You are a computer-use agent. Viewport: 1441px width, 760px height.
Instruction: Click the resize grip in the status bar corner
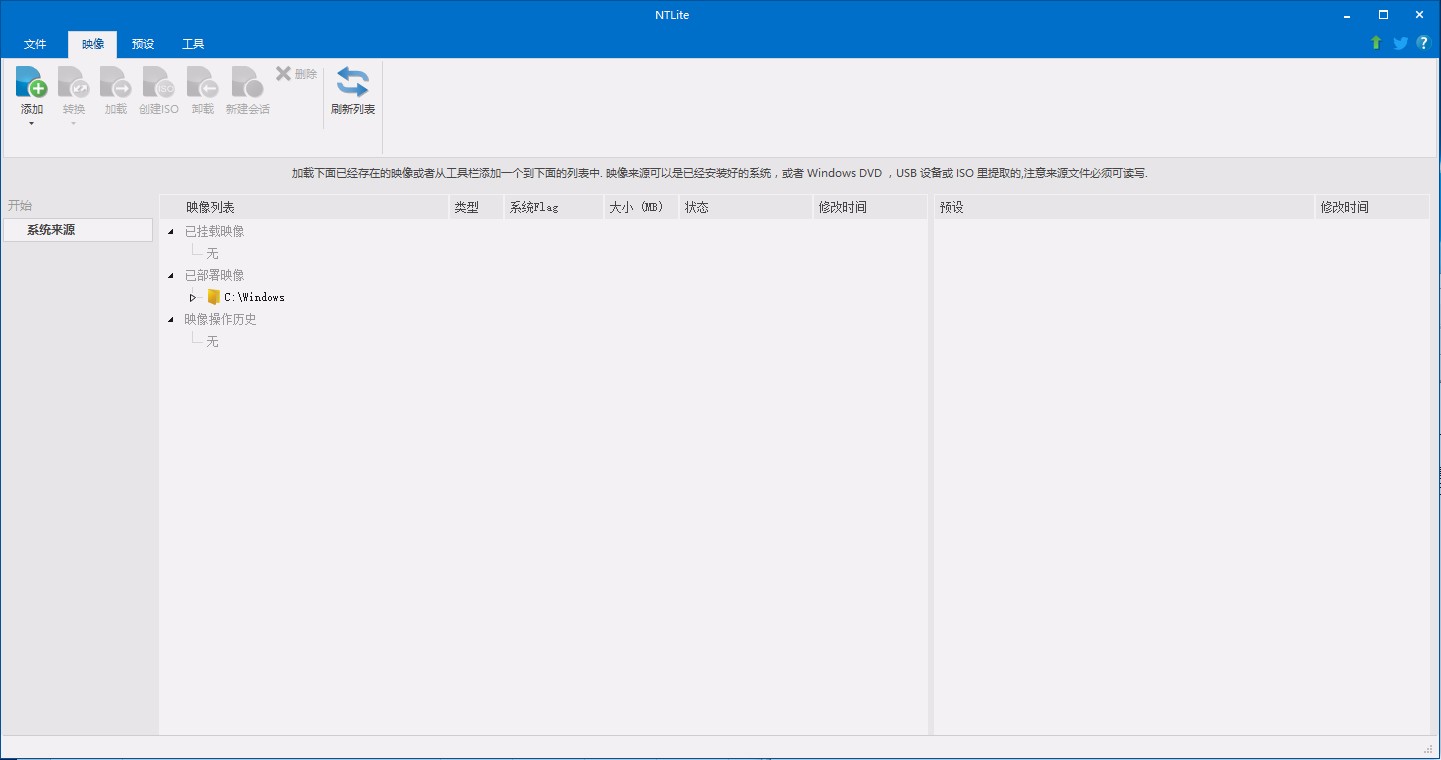(1428, 749)
